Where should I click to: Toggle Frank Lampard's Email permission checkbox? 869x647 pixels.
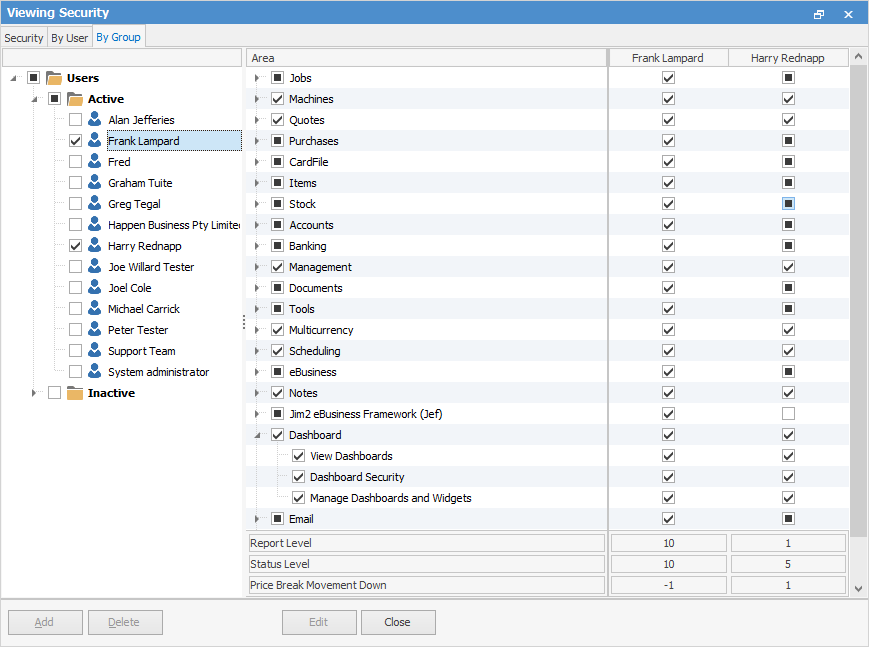[668, 518]
